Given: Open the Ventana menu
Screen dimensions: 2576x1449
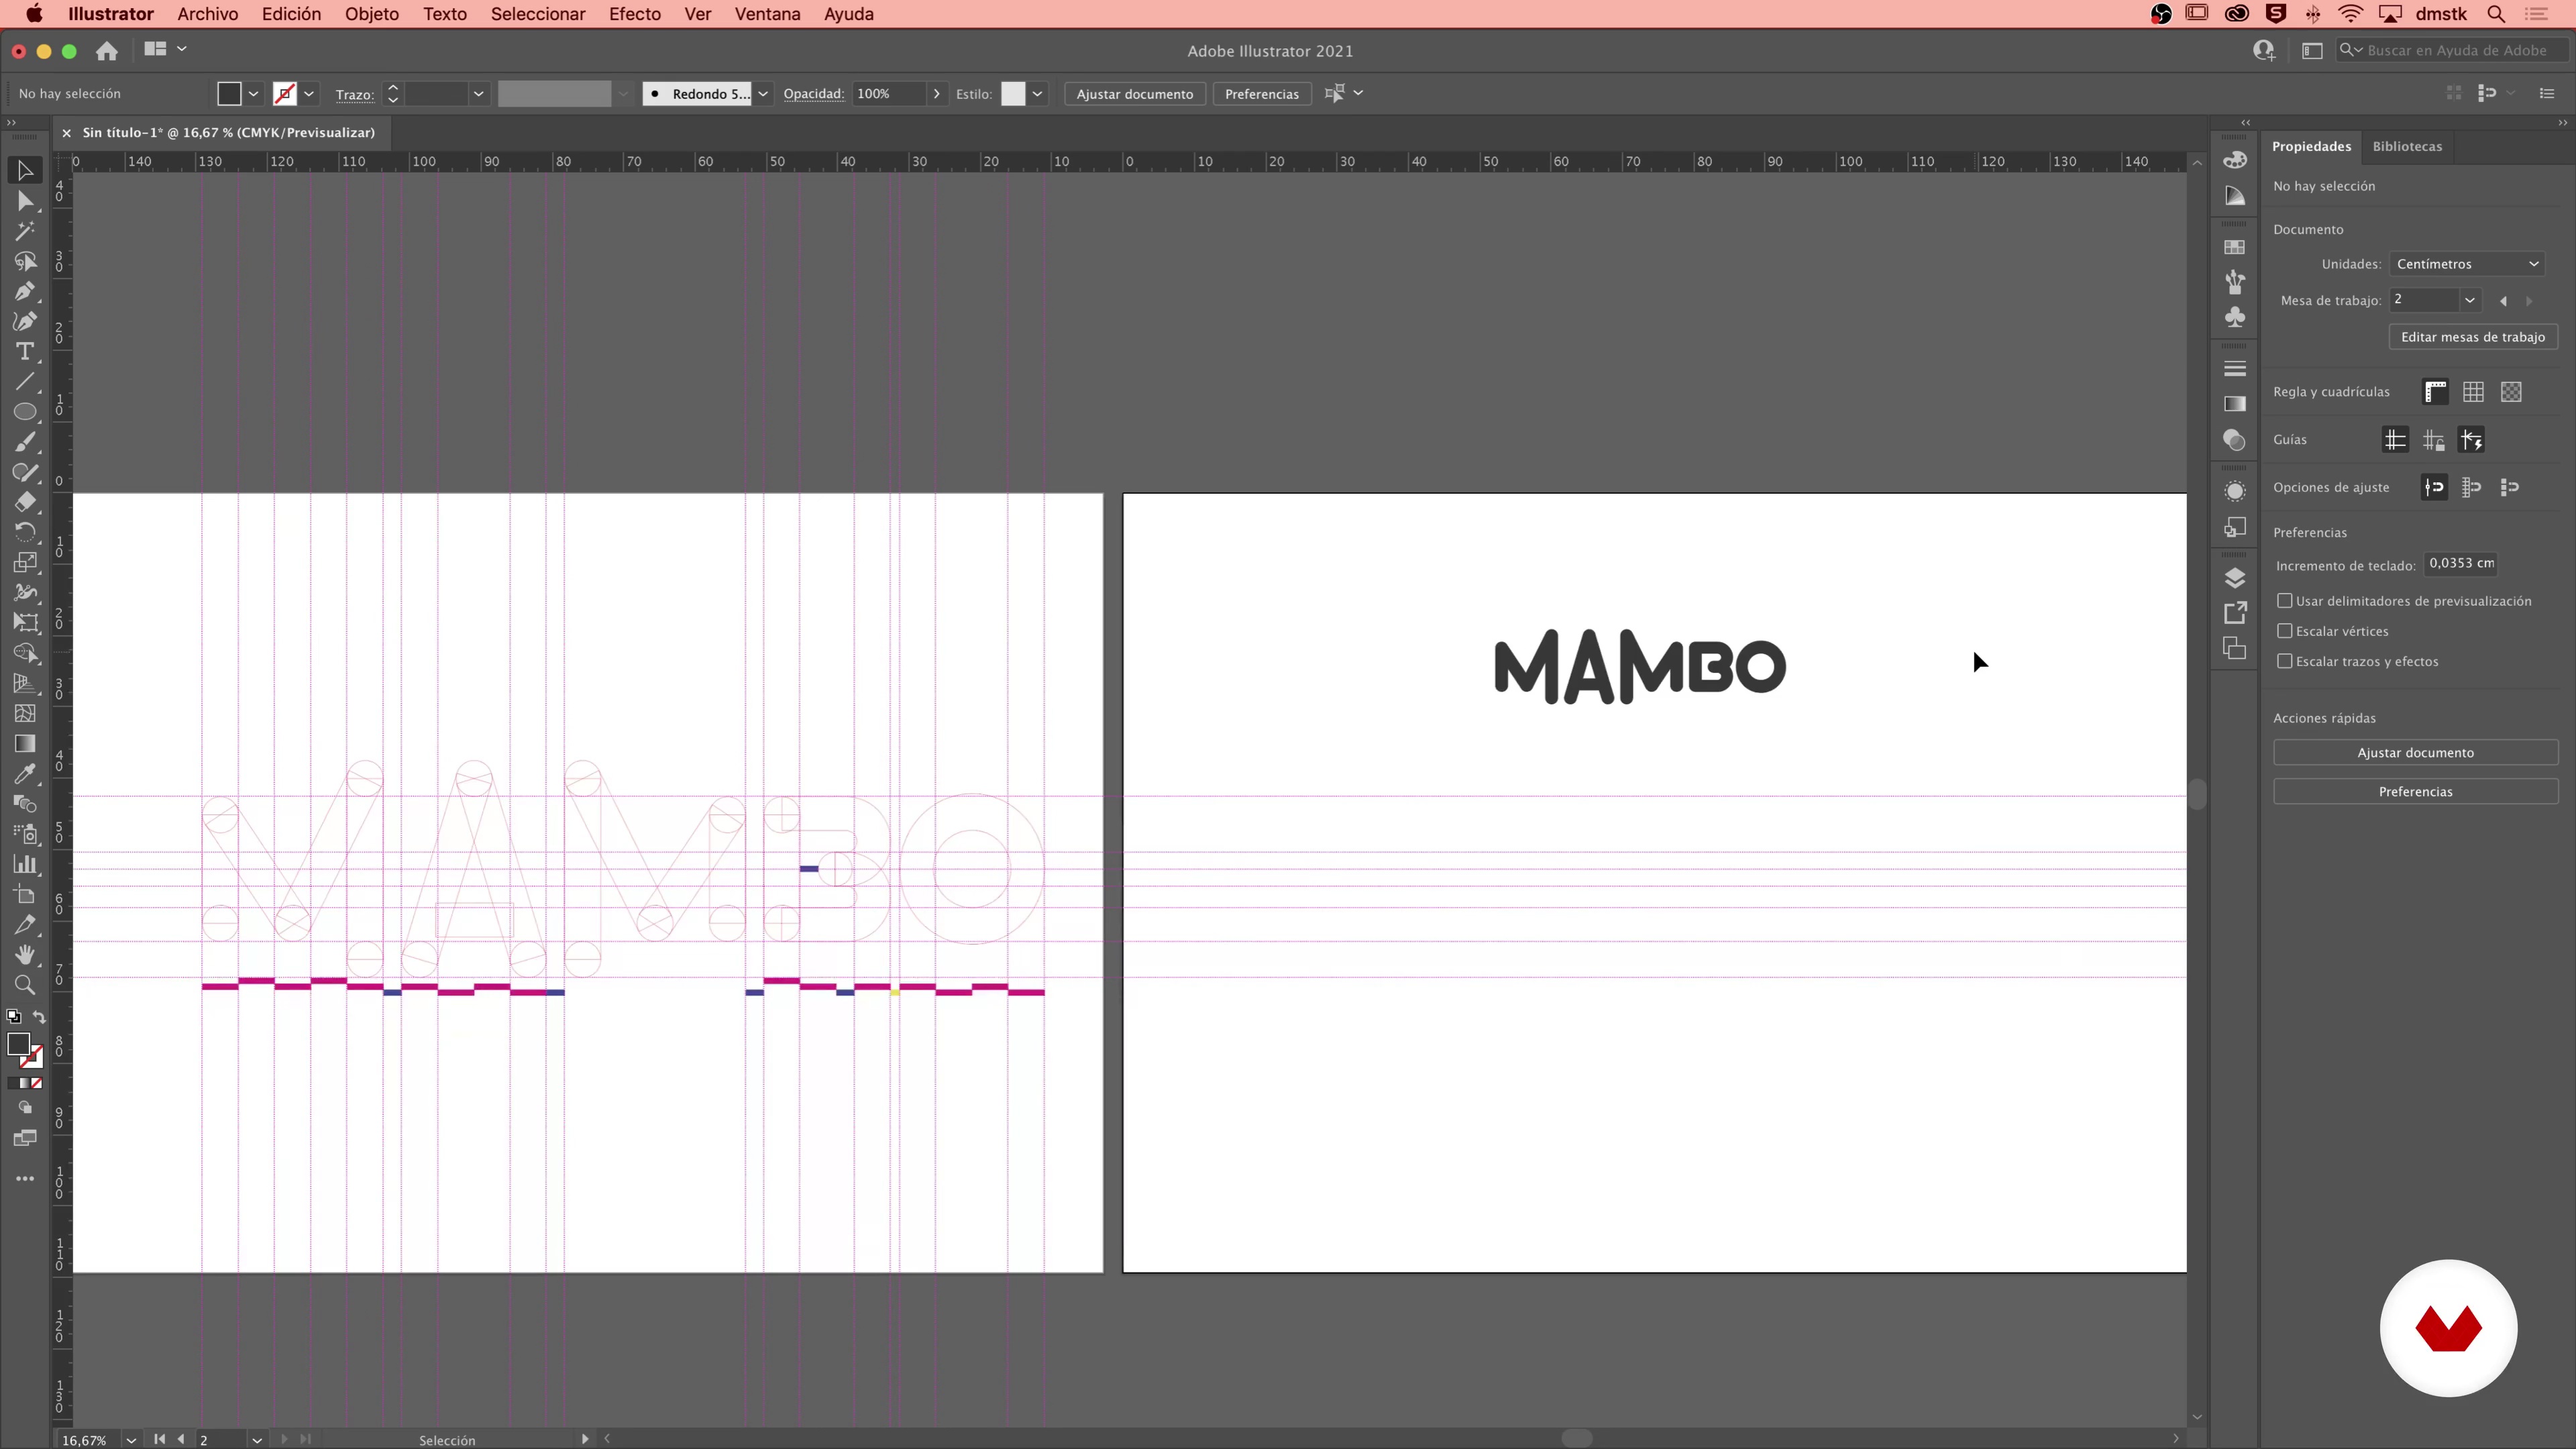Looking at the screenshot, I should [768, 14].
